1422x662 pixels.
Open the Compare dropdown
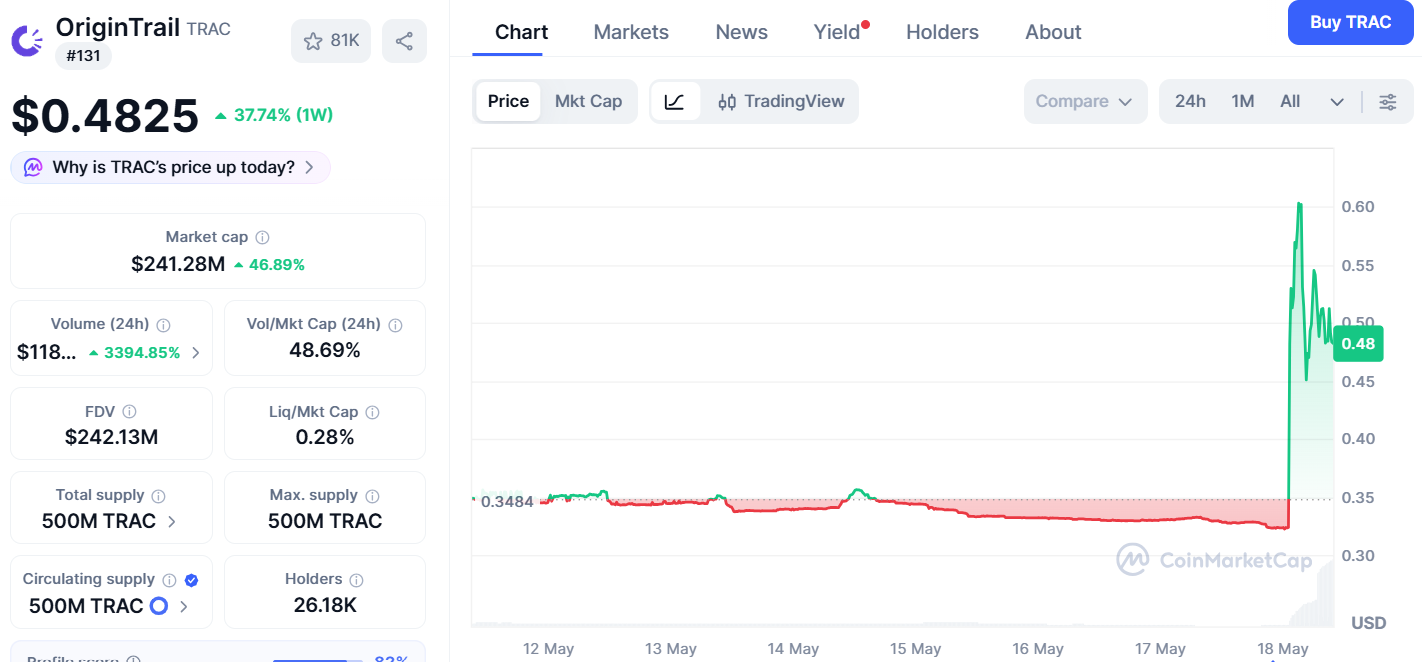pos(1085,101)
